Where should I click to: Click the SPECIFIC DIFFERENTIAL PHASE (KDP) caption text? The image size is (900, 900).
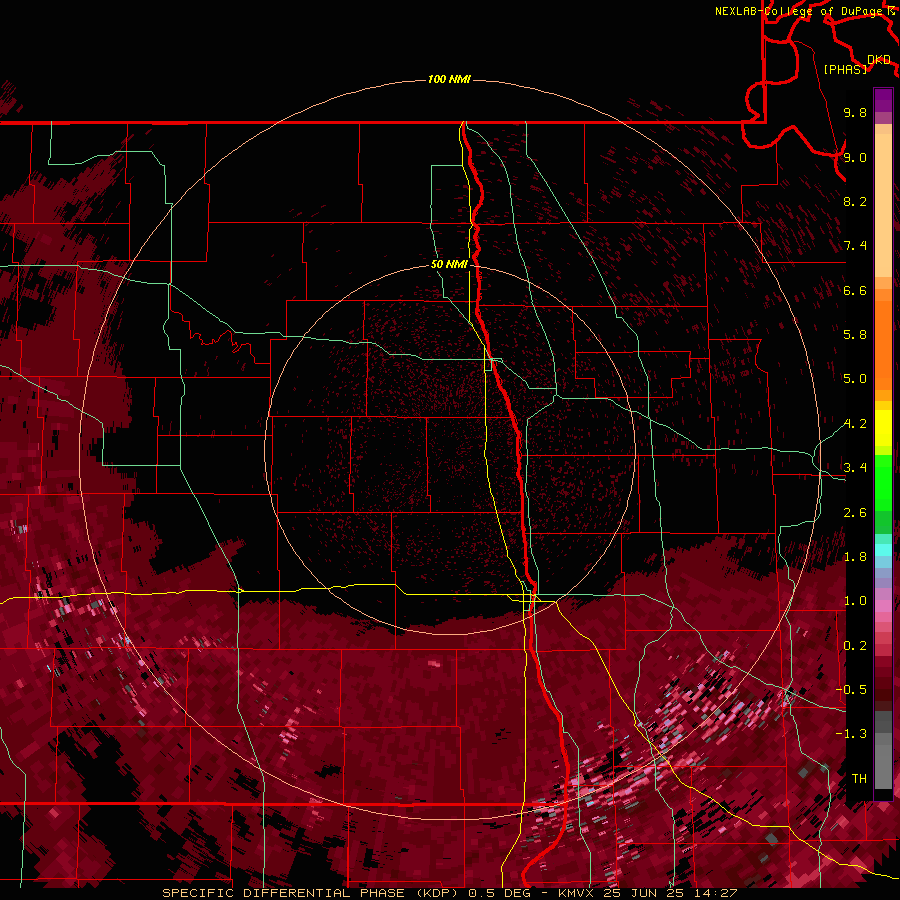312,893
